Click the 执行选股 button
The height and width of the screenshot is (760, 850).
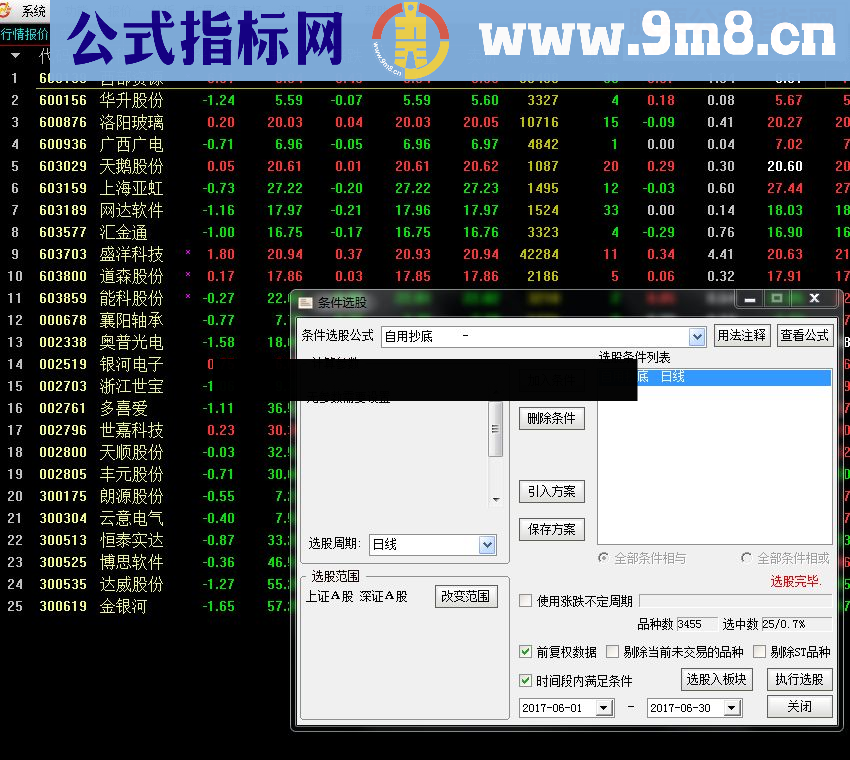pyautogui.click(x=800, y=679)
